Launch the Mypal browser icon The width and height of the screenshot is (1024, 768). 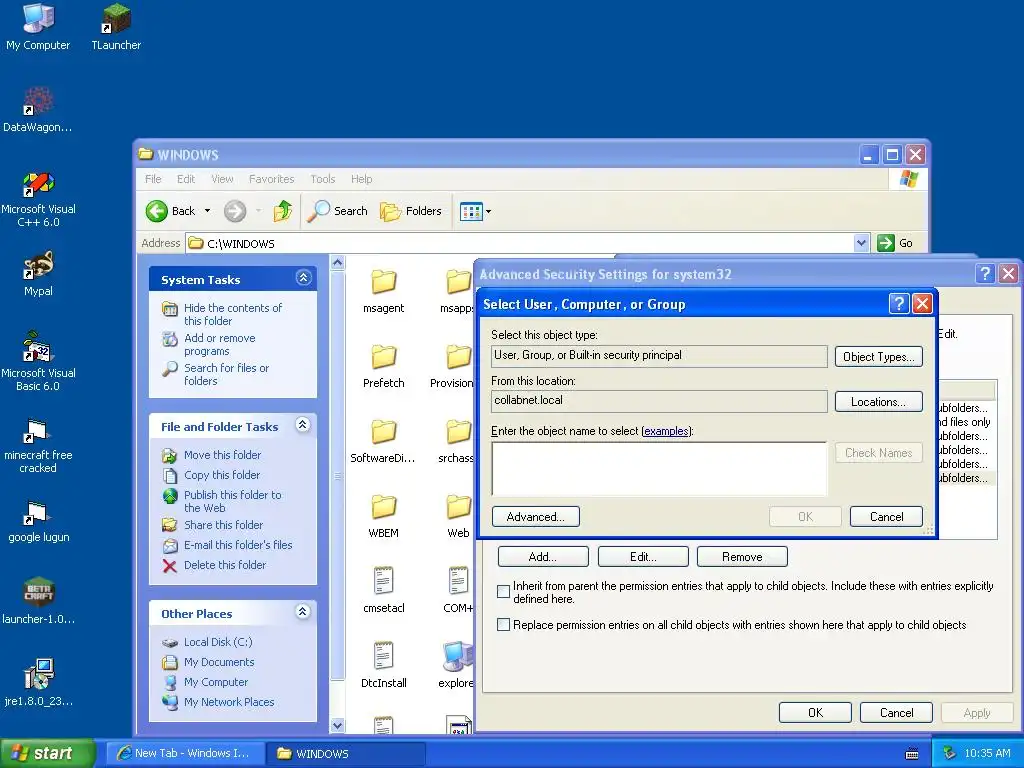click(x=38, y=274)
